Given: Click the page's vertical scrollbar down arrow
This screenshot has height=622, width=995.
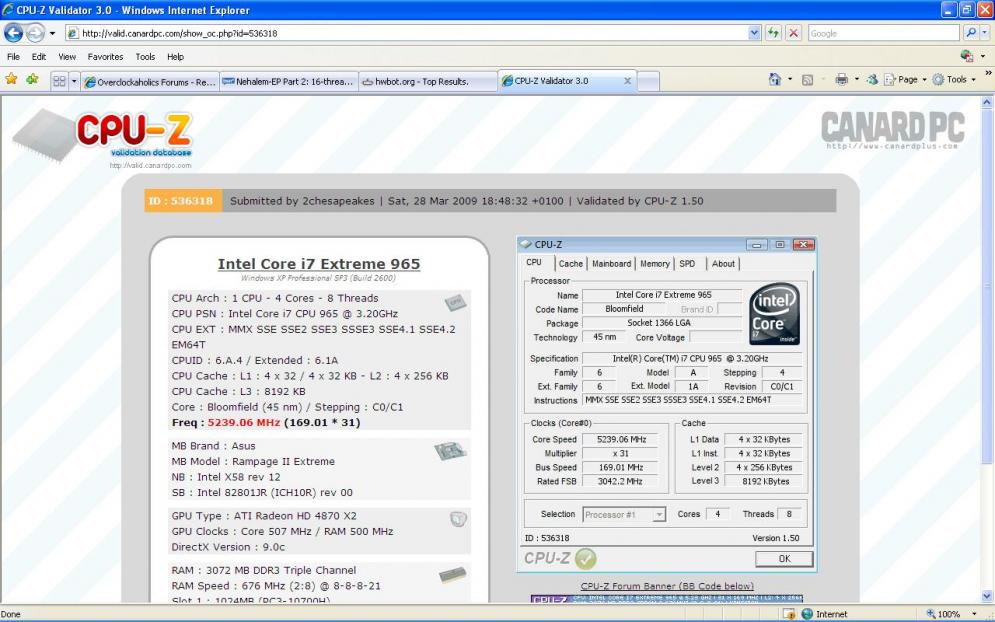Looking at the screenshot, I should point(987,596).
